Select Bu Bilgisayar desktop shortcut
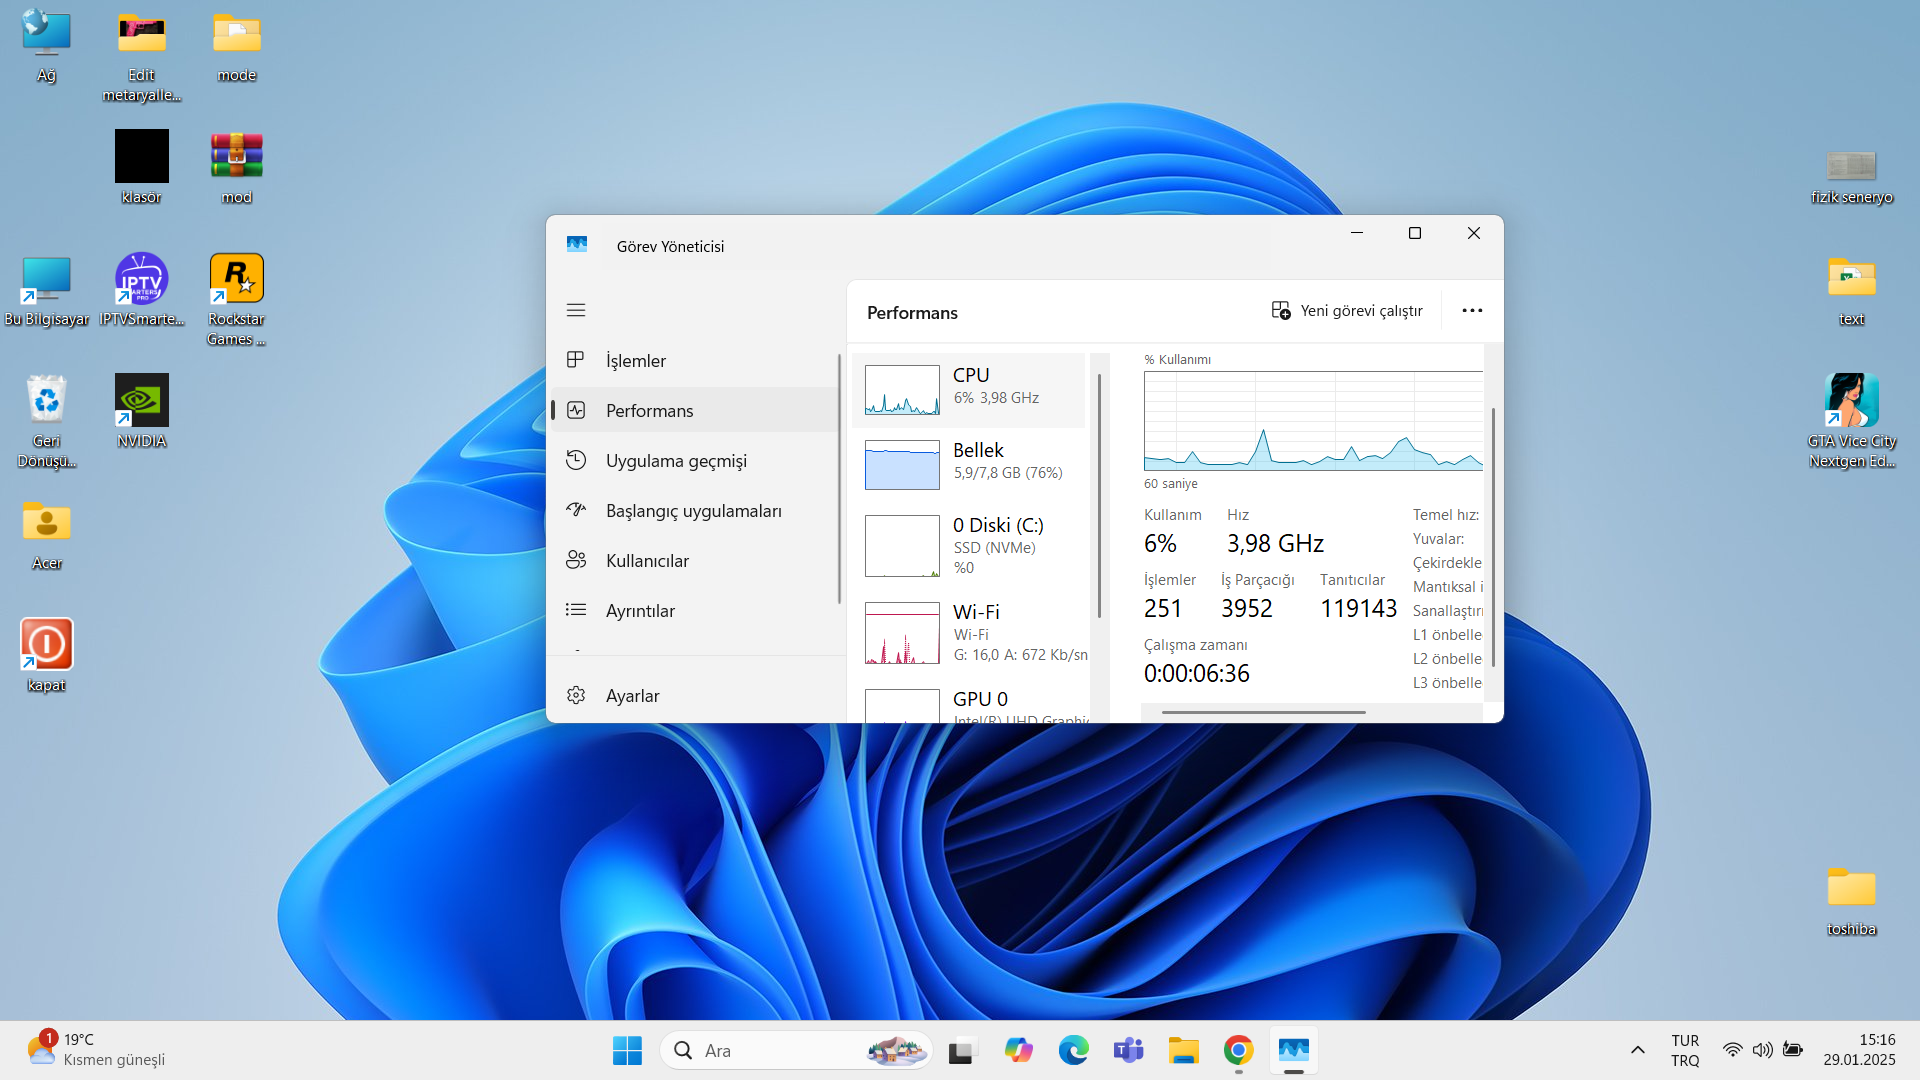The width and height of the screenshot is (1920, 1080). click(46, 291)
